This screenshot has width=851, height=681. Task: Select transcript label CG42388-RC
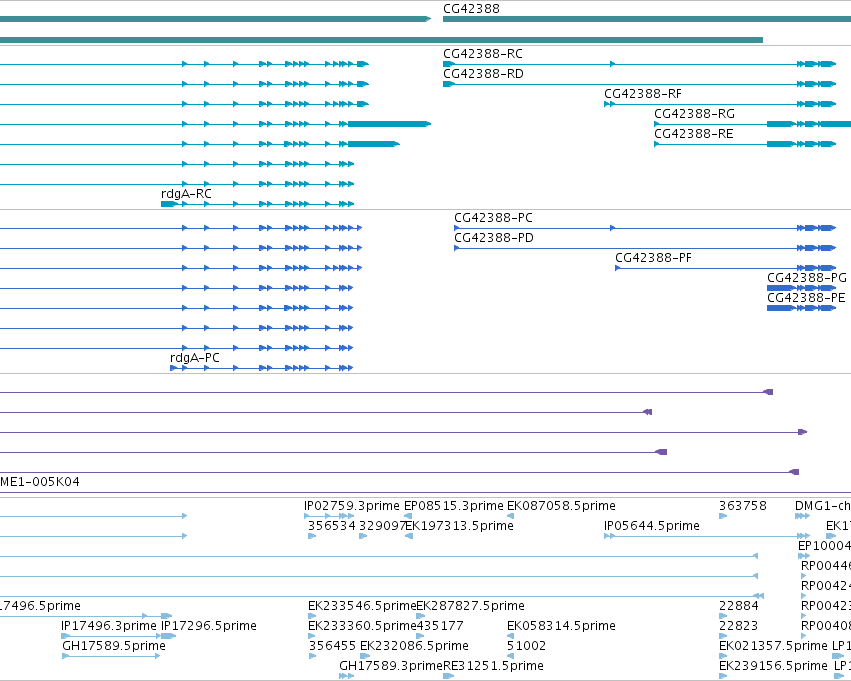click(x=482, y=54)
